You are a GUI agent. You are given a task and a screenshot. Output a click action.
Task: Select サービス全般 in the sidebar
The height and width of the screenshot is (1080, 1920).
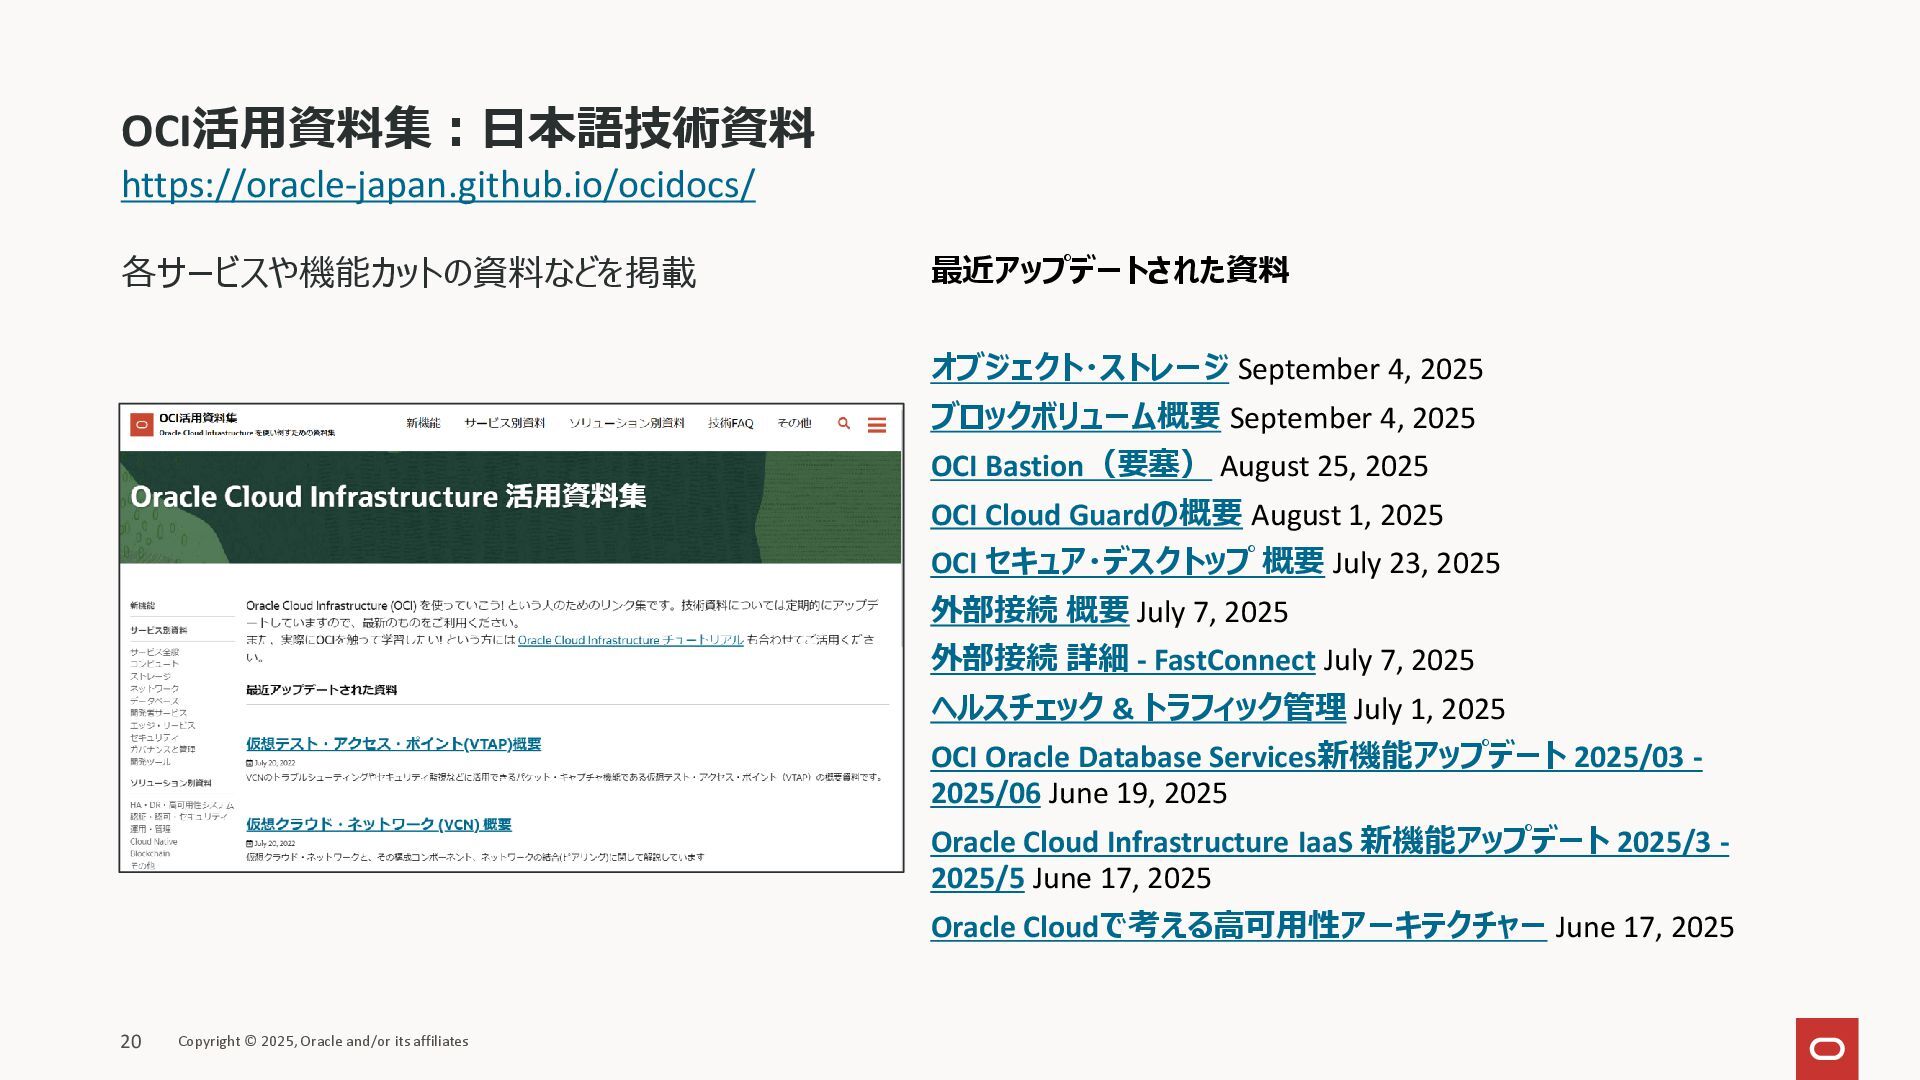pyautogui.click(x=154, y=652)
